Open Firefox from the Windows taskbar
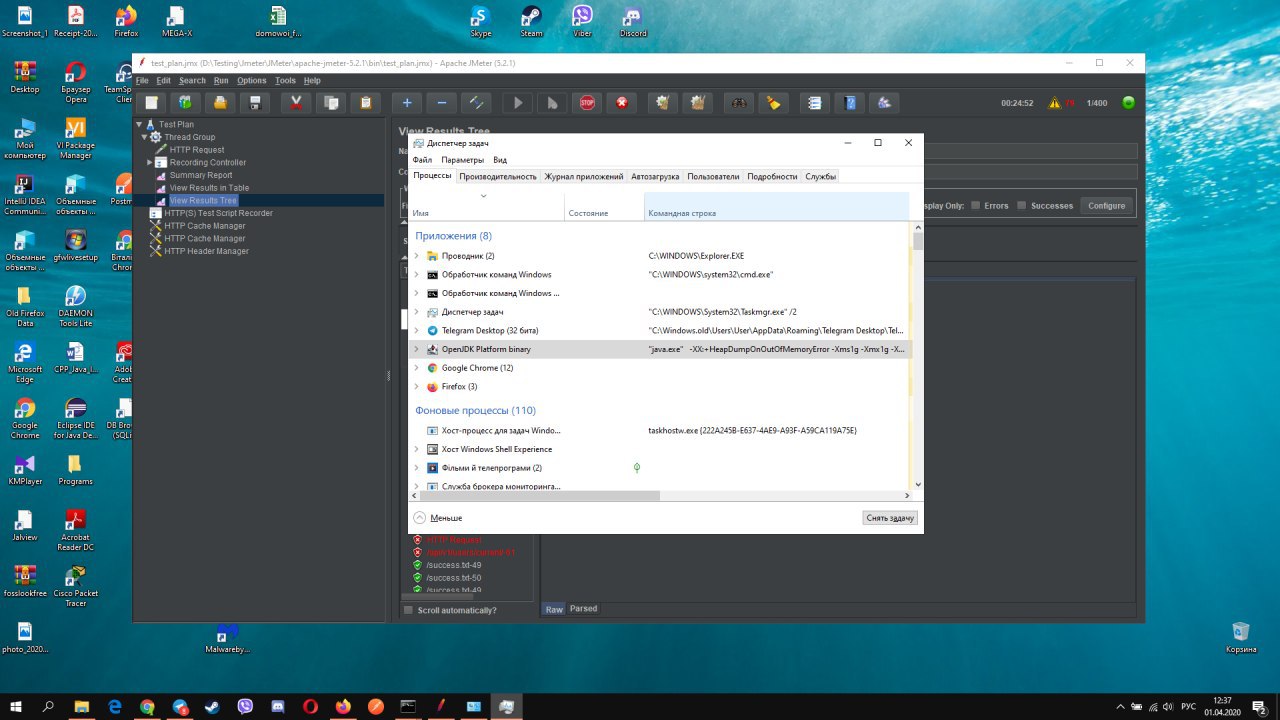Viewport: 1280px width, 720px height. (343, 706)
